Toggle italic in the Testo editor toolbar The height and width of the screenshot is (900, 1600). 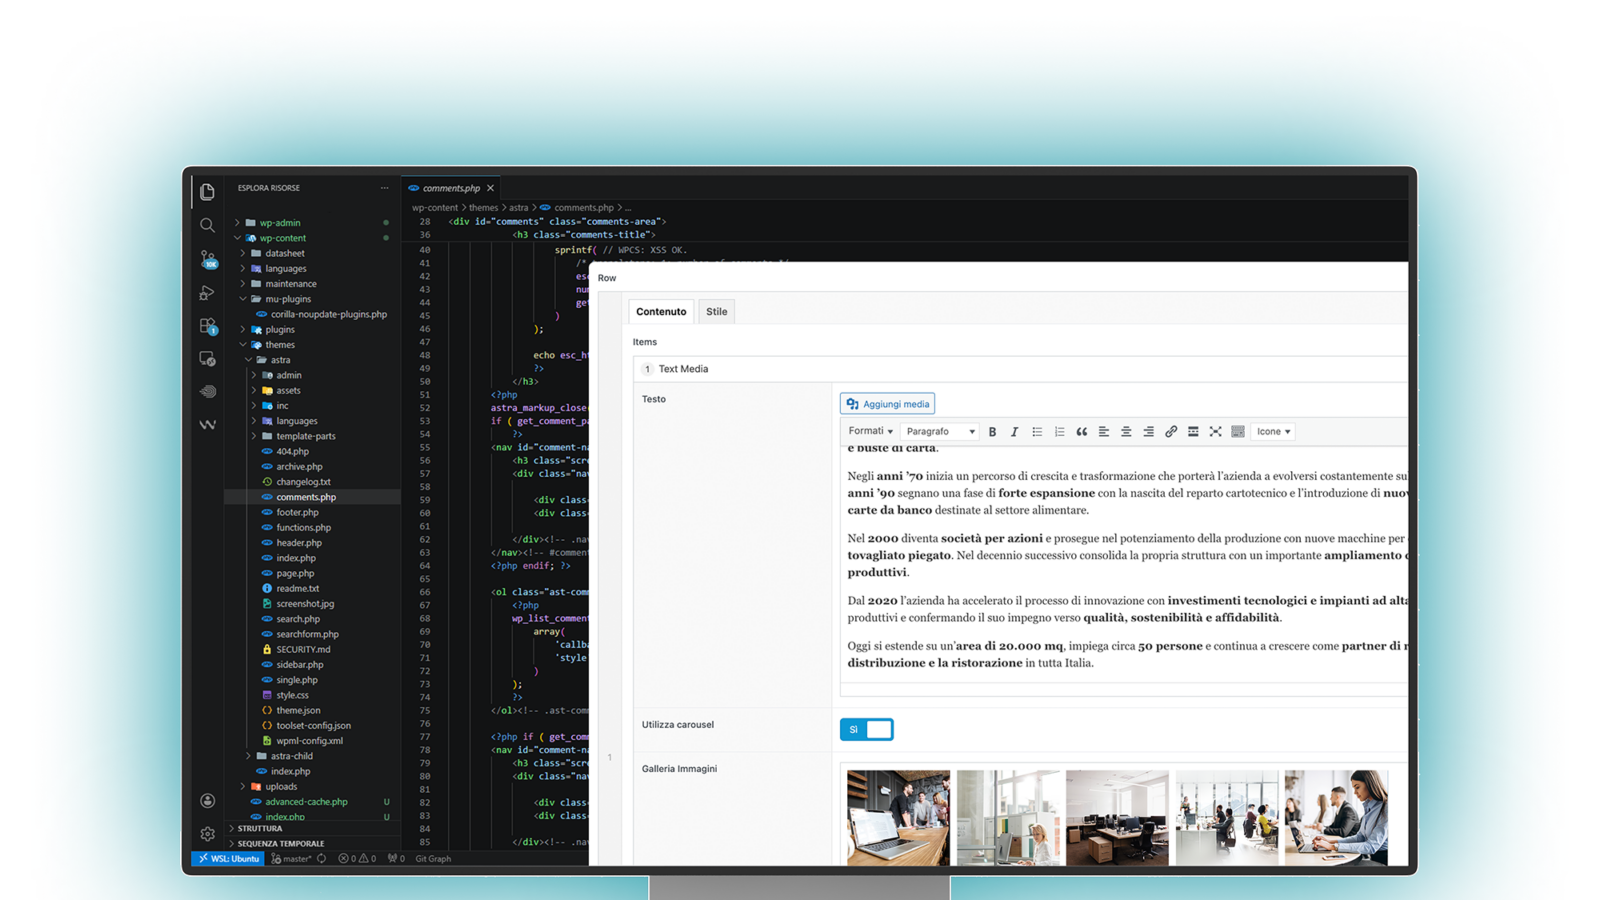tap(1014, 432)
